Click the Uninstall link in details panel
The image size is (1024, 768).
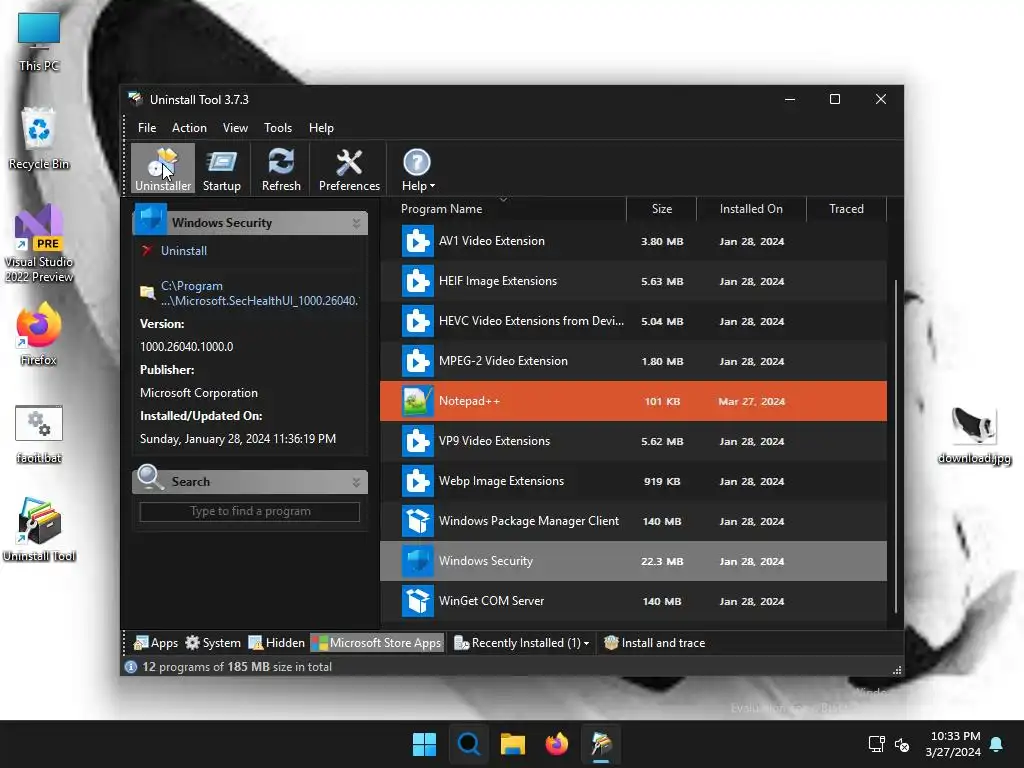(x=184, y=251)
